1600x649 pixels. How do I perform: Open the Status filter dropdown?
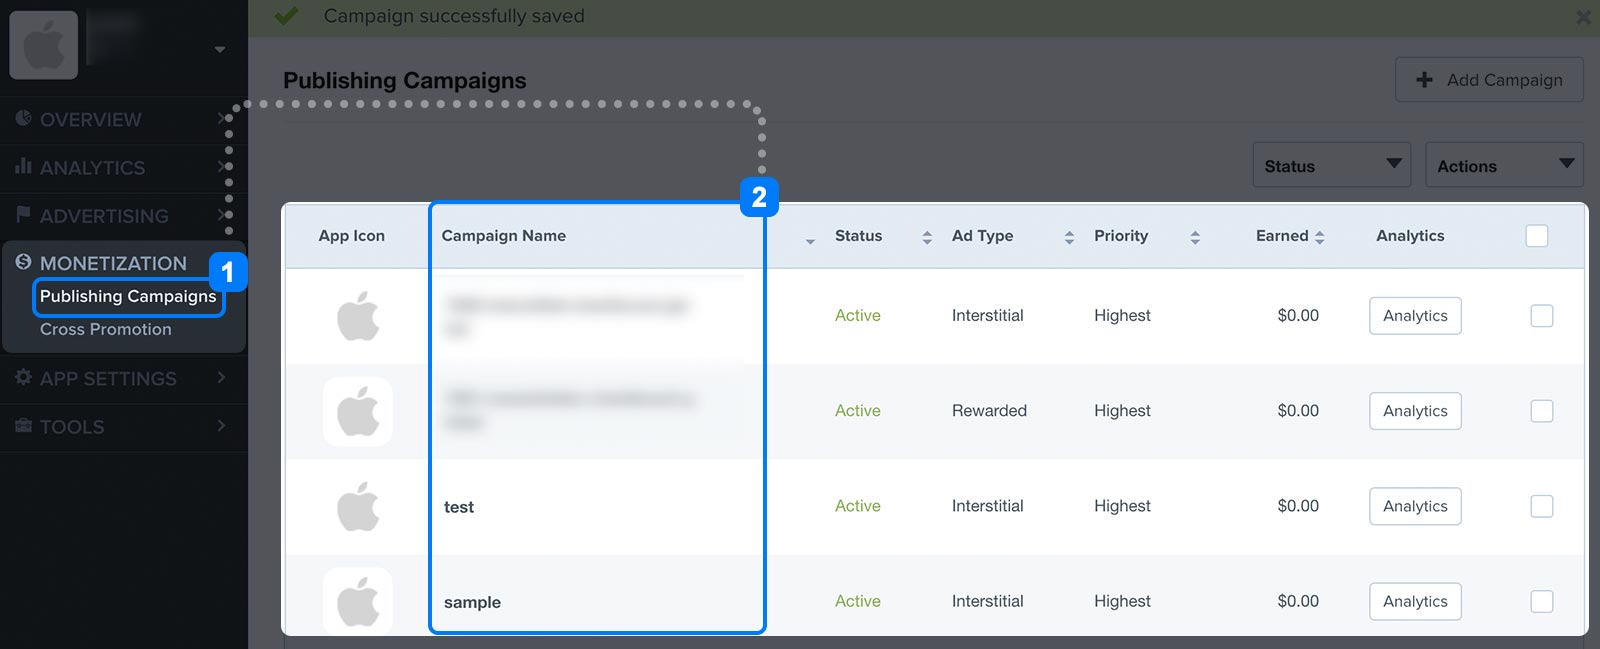[x=1331, y=165]
